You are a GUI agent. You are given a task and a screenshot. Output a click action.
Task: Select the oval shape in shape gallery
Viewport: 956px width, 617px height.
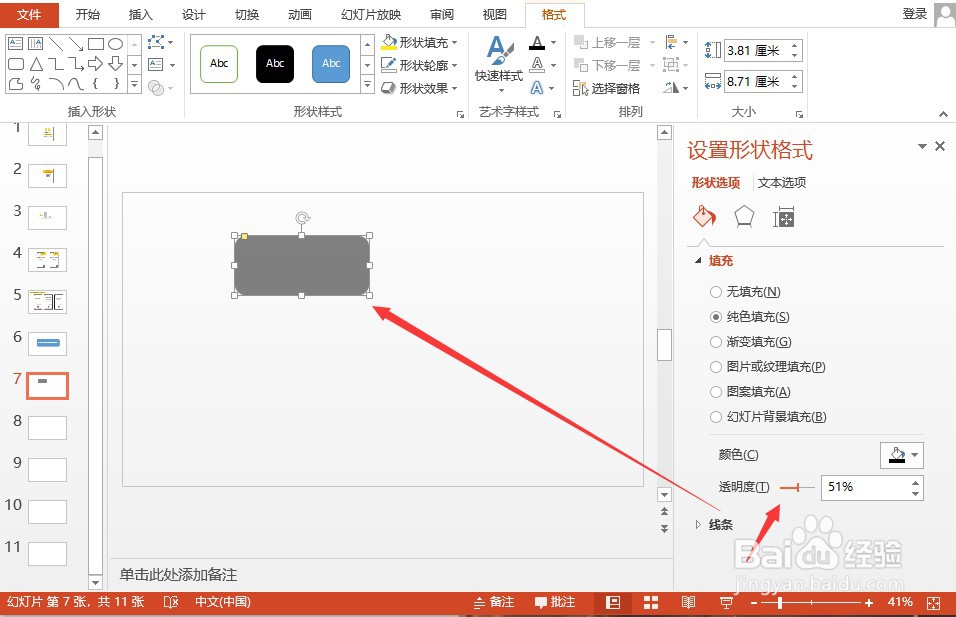[x=115, y=44]
